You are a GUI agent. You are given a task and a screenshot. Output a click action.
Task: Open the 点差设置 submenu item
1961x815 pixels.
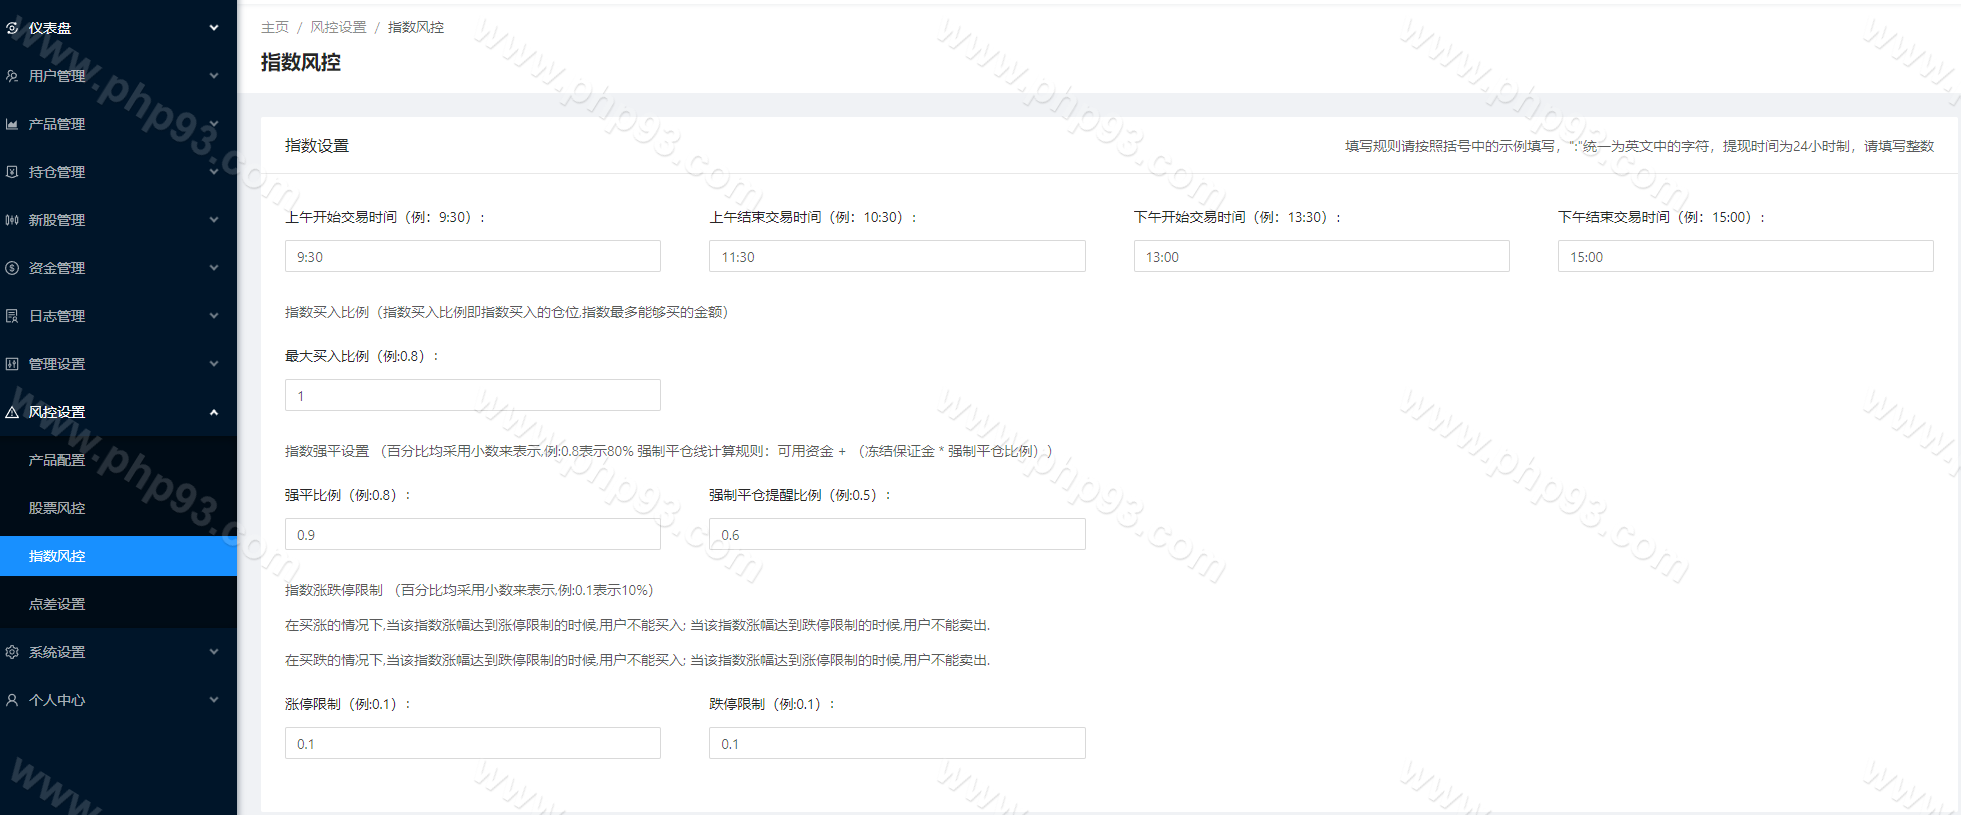point(57,604)
